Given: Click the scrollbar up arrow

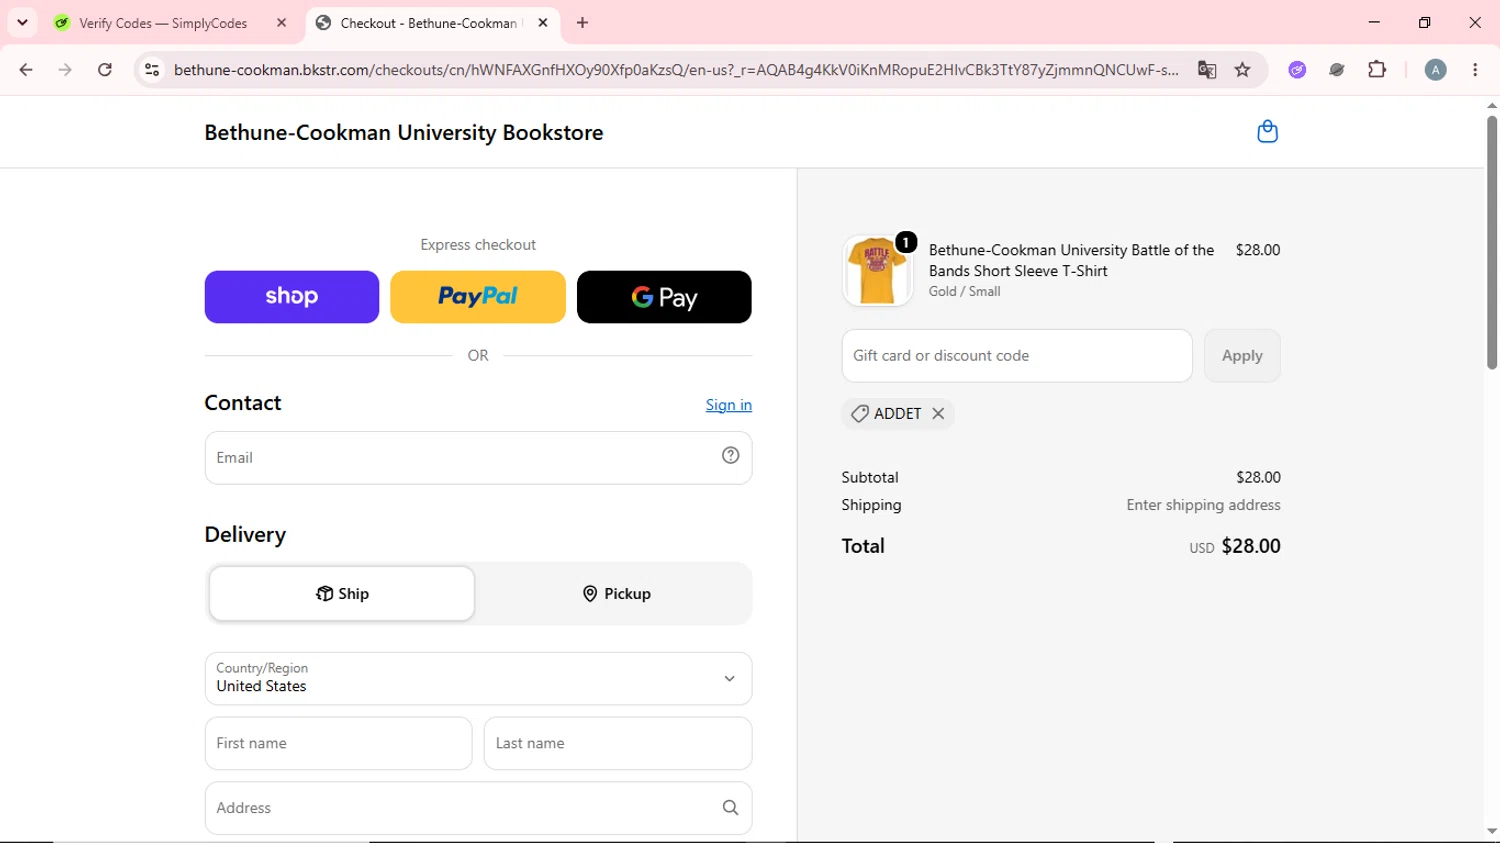Looking at the screenshot, I should pos(1492,105).
